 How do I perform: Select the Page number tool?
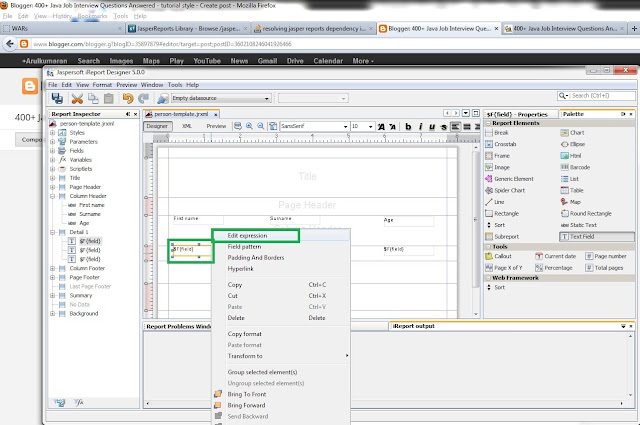point(606,256)
